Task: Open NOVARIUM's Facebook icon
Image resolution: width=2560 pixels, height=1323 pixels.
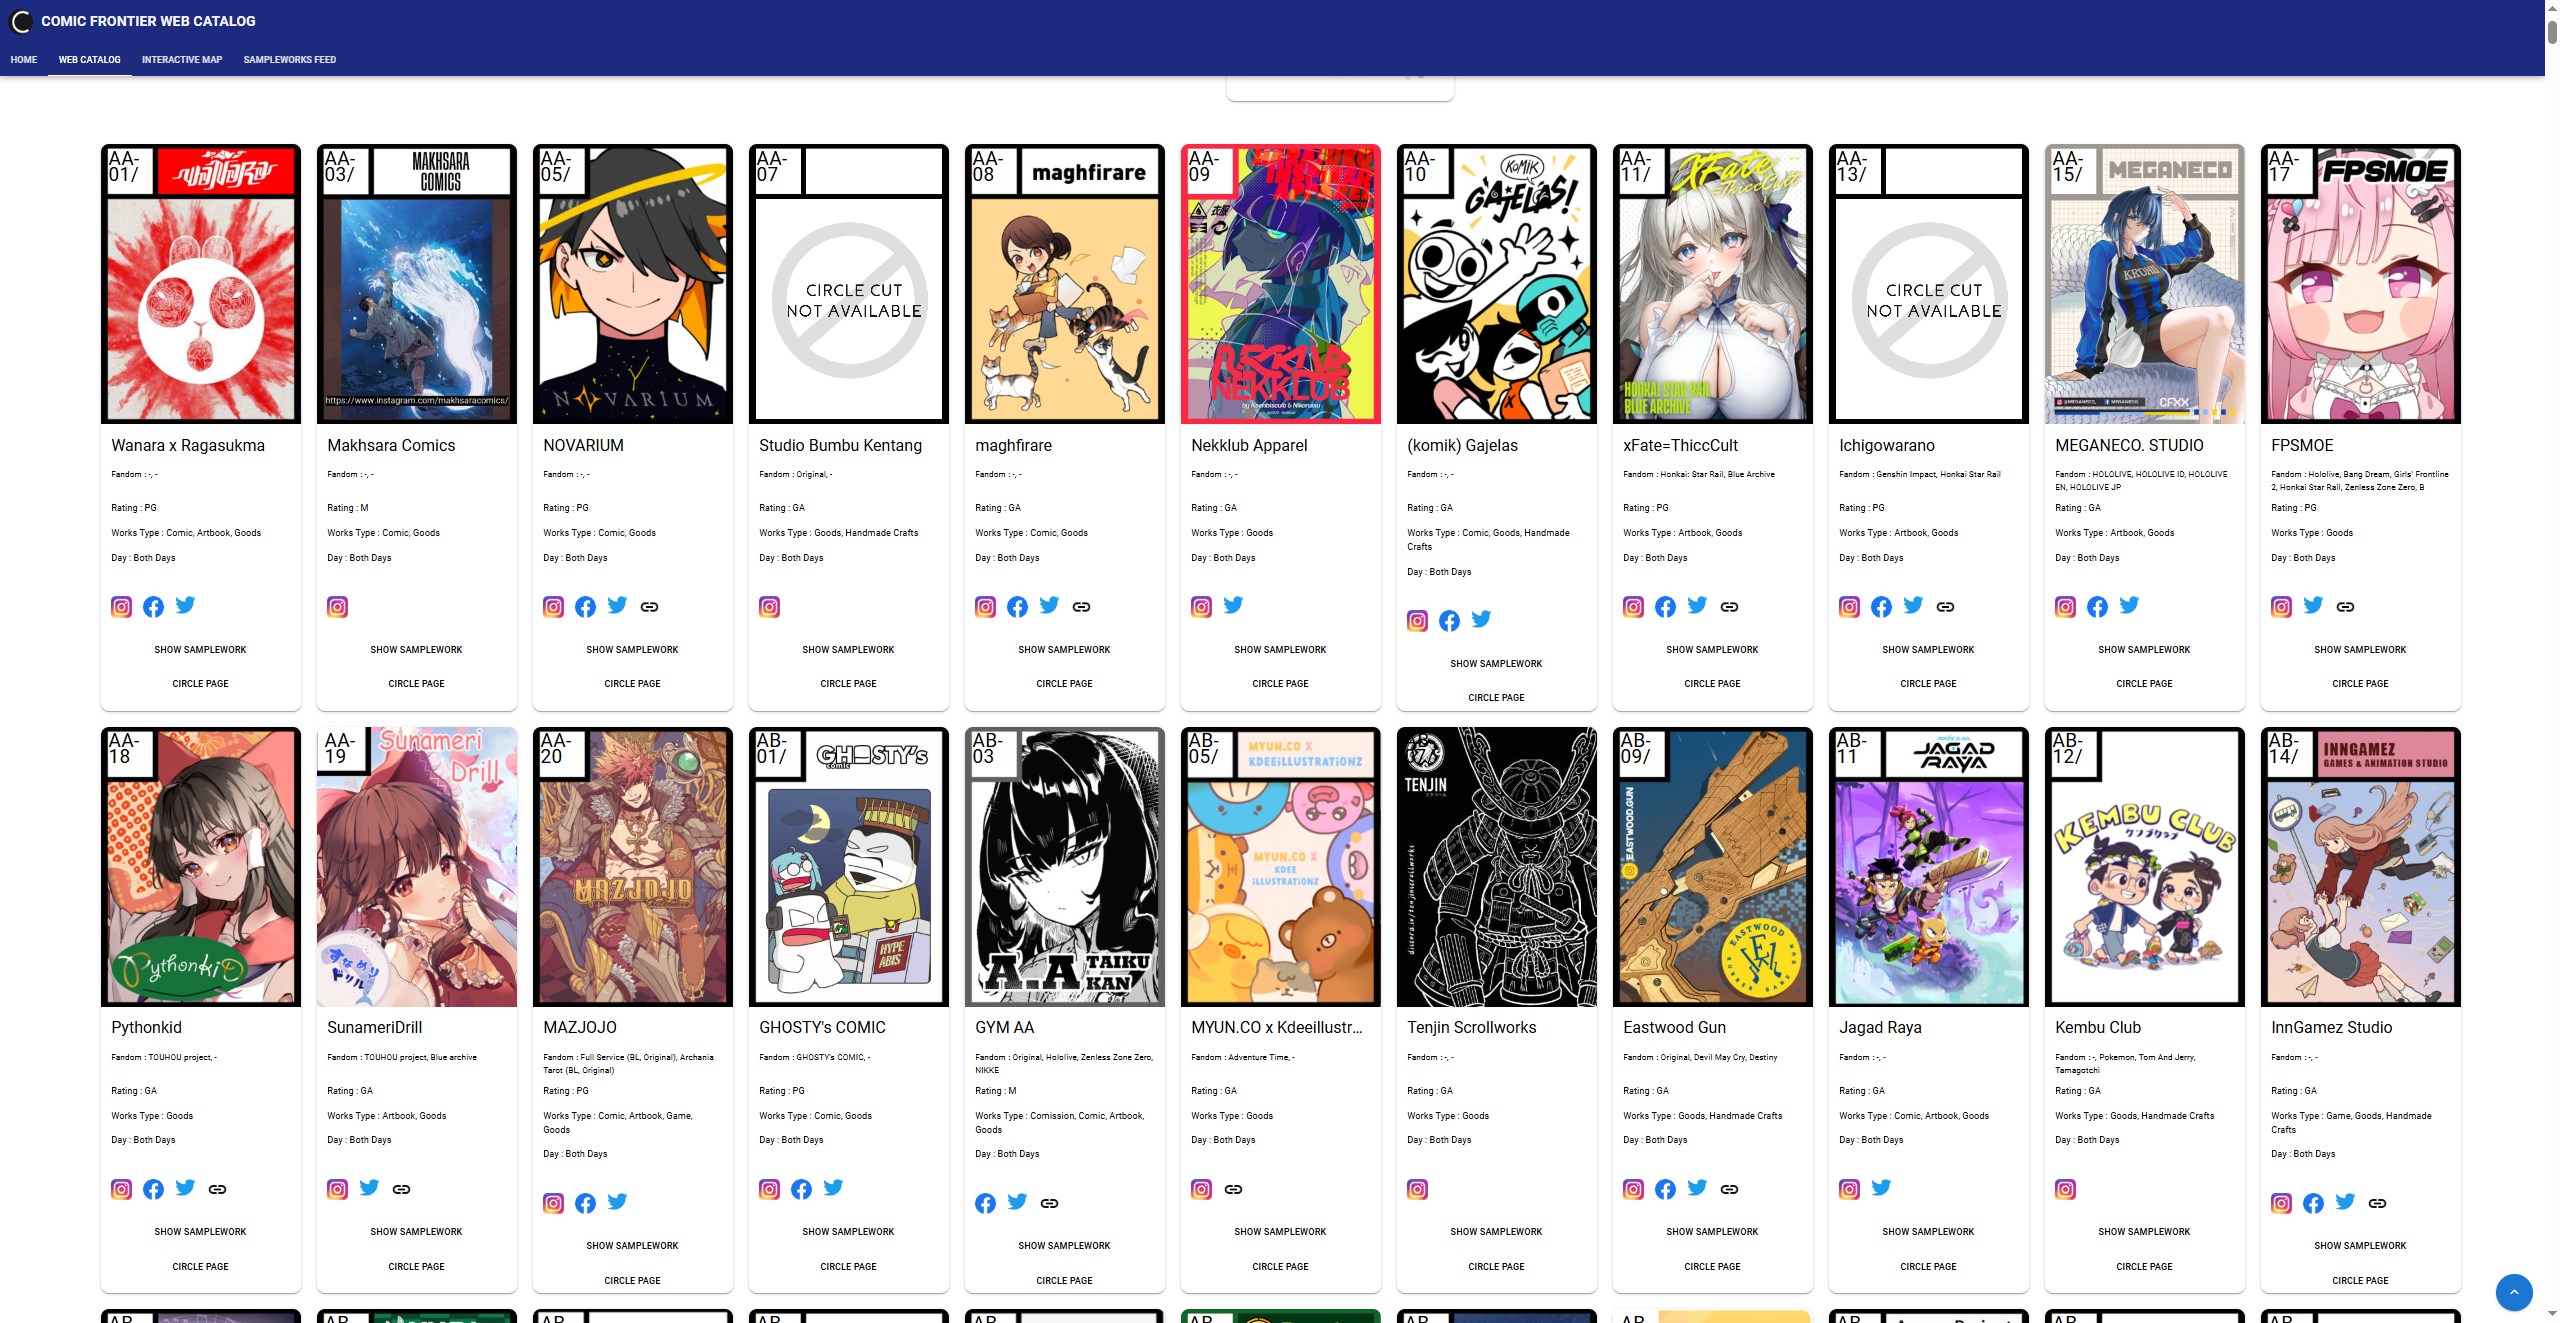Action: (585, 607)
